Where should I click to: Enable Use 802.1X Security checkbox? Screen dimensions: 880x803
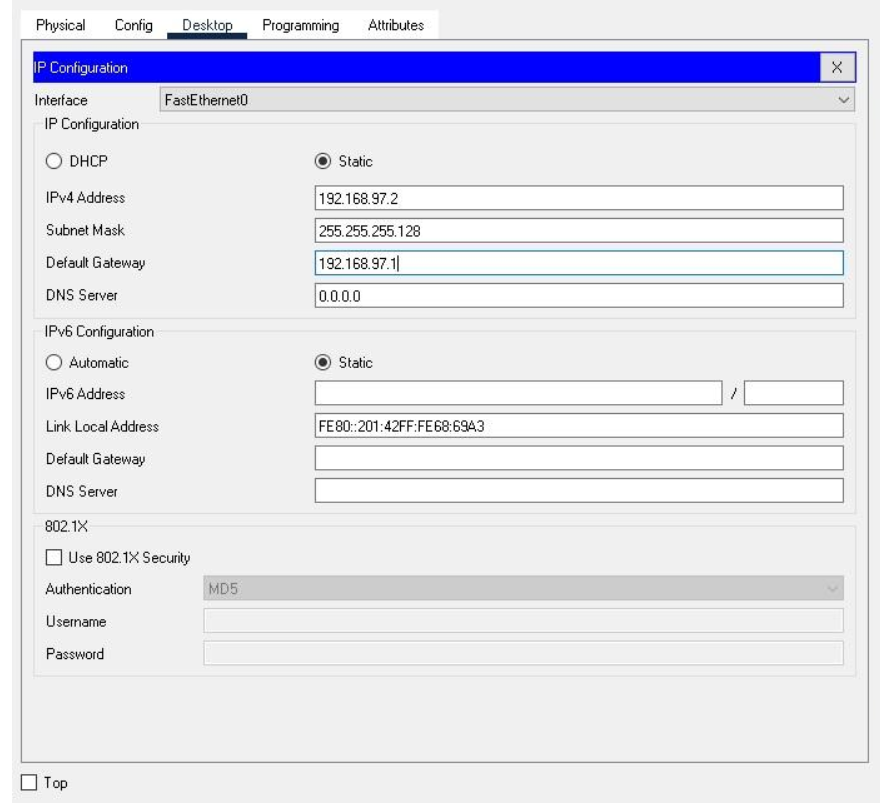pos(54,557)
